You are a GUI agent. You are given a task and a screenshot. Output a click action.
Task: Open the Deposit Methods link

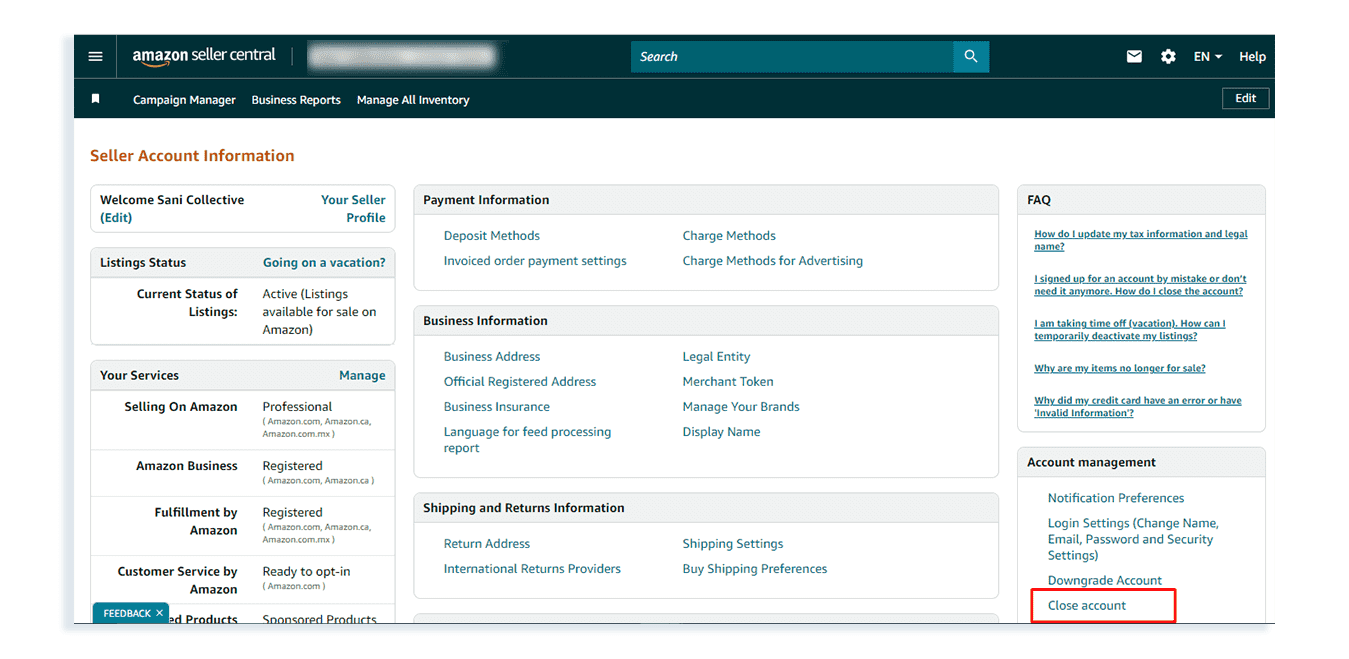pos(492,236)
